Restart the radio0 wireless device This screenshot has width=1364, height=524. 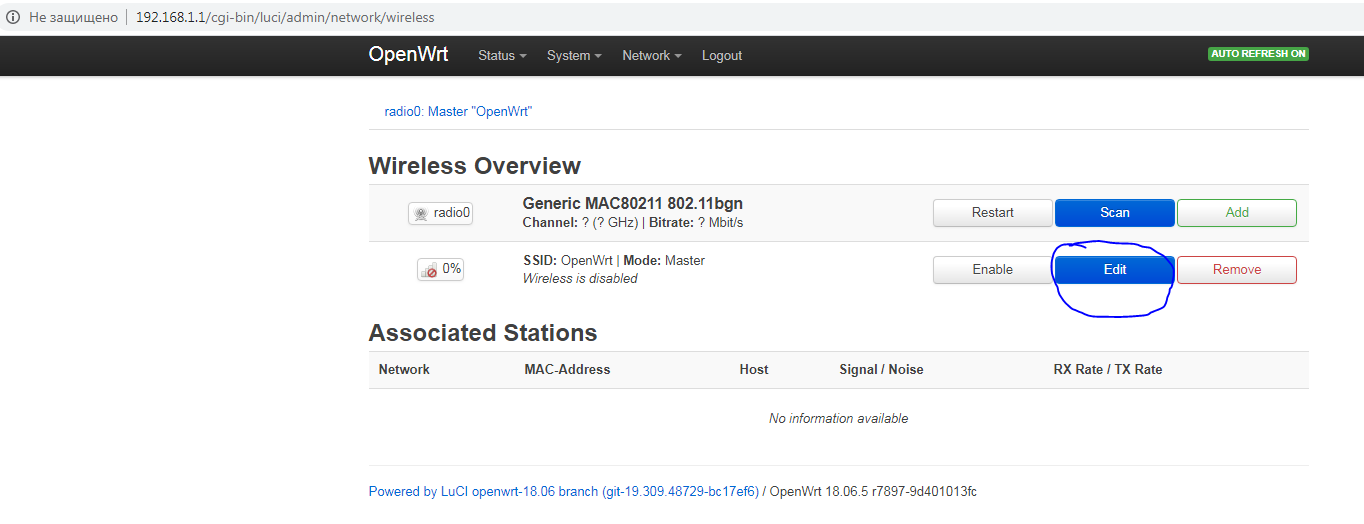992,213
